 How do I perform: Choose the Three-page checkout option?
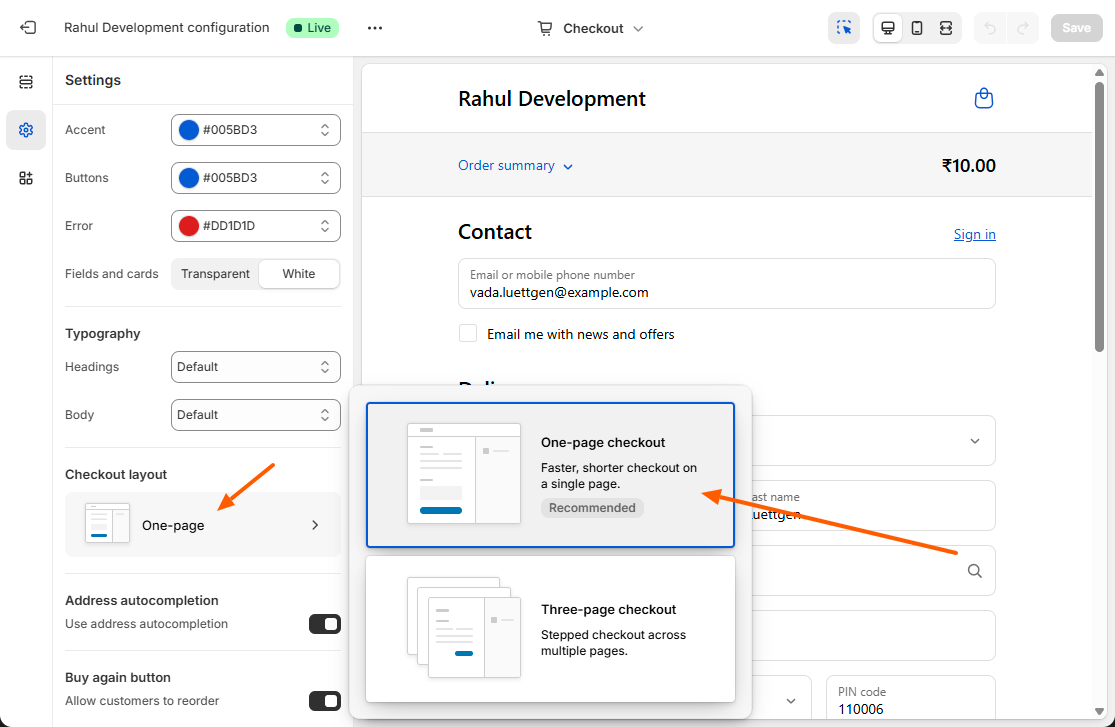click(550, 629)
